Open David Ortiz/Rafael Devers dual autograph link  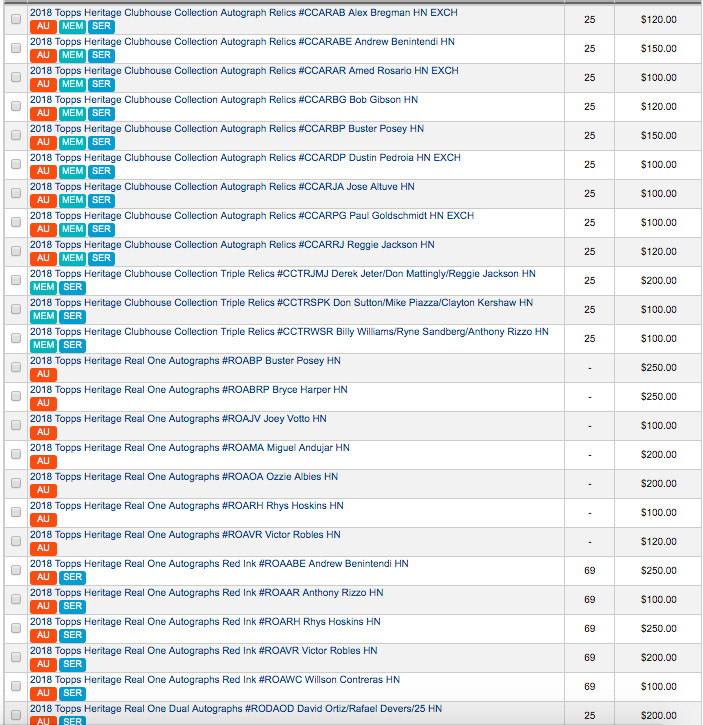[236, 709]
